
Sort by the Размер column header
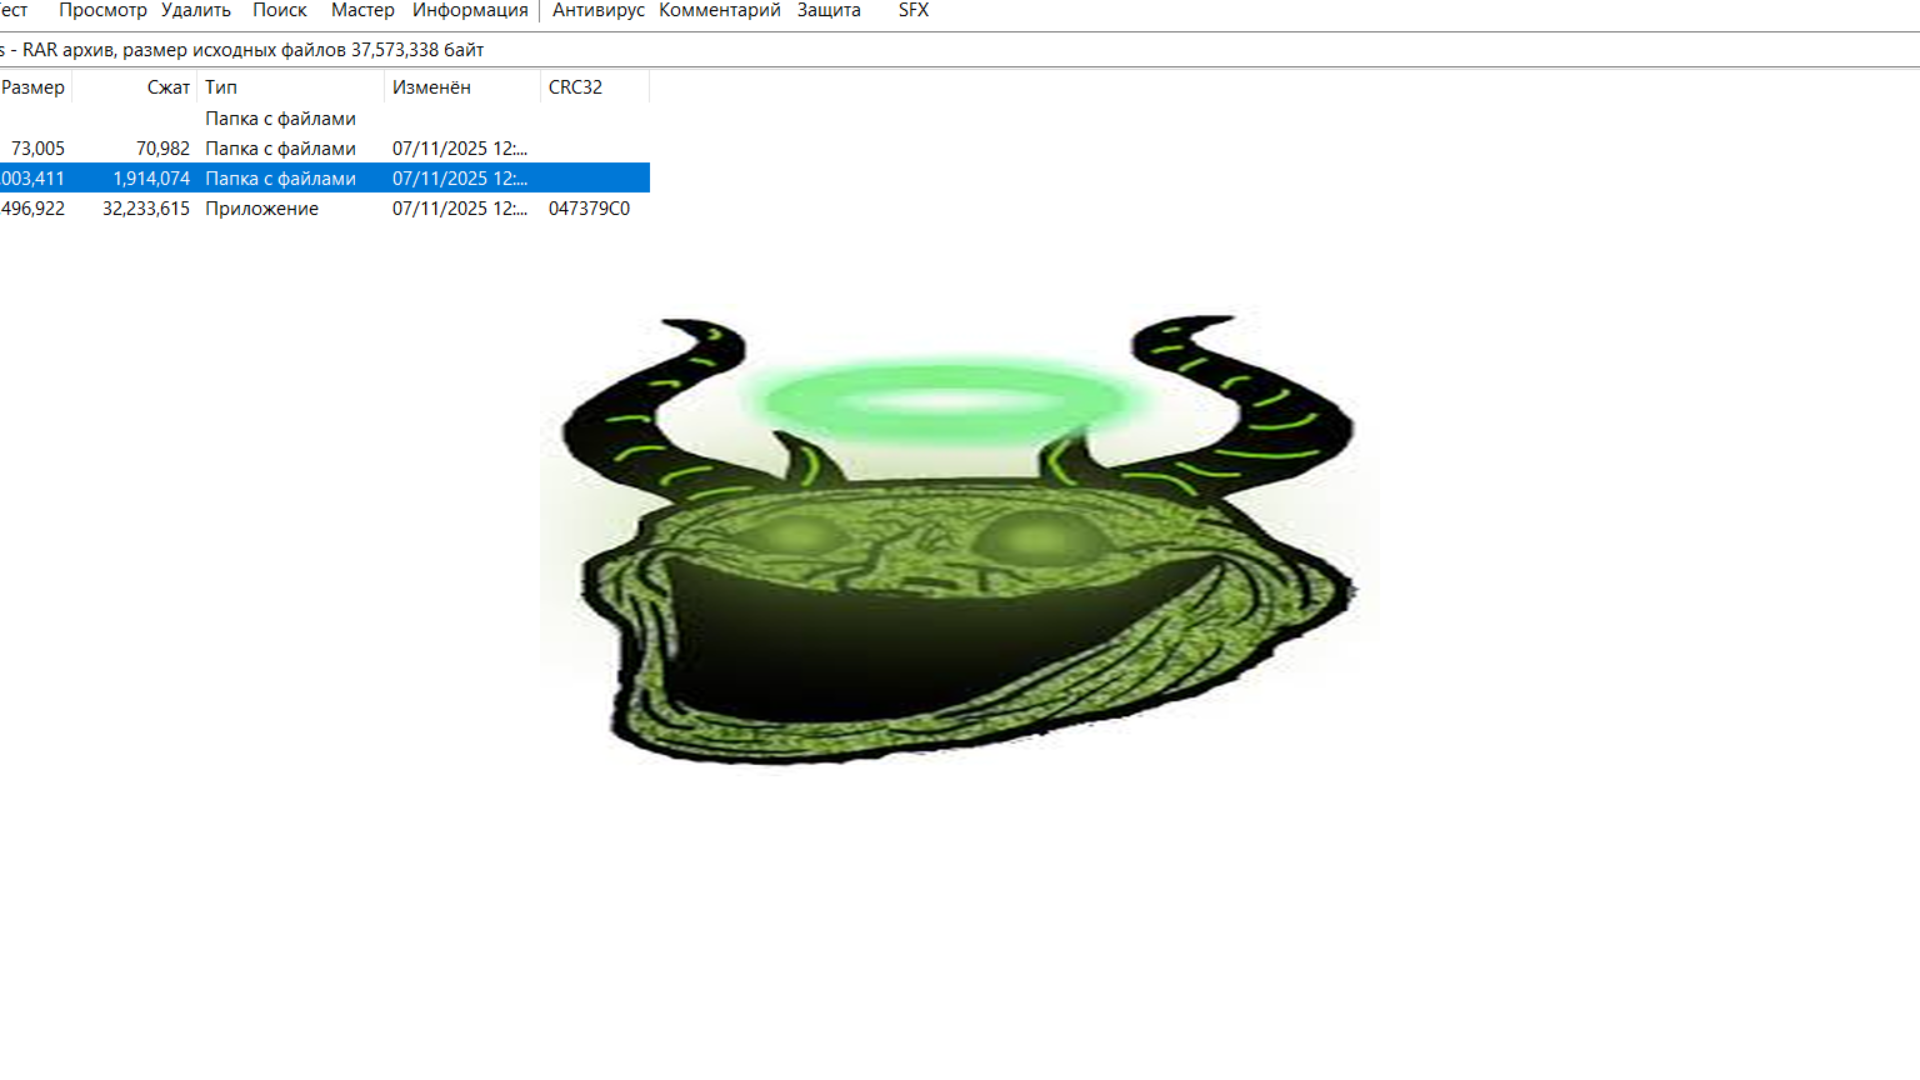(33, 87)
